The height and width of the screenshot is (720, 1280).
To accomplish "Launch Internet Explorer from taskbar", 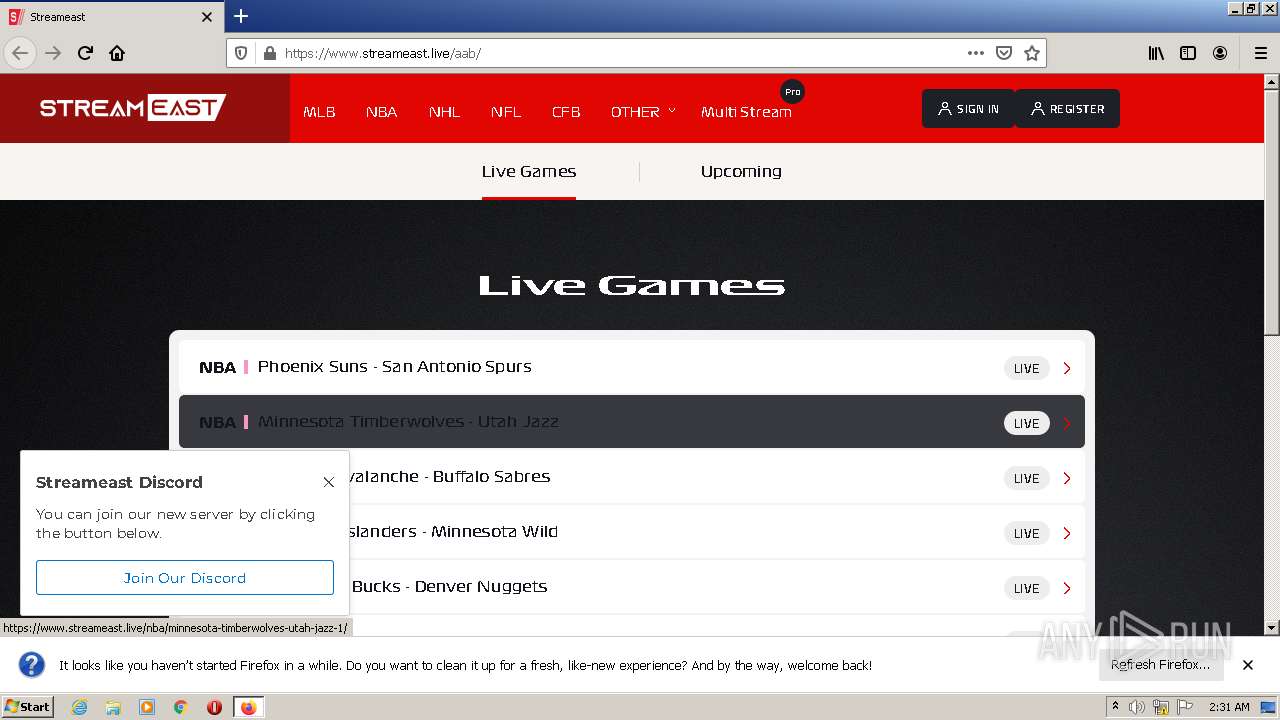I will pos(79,707).
